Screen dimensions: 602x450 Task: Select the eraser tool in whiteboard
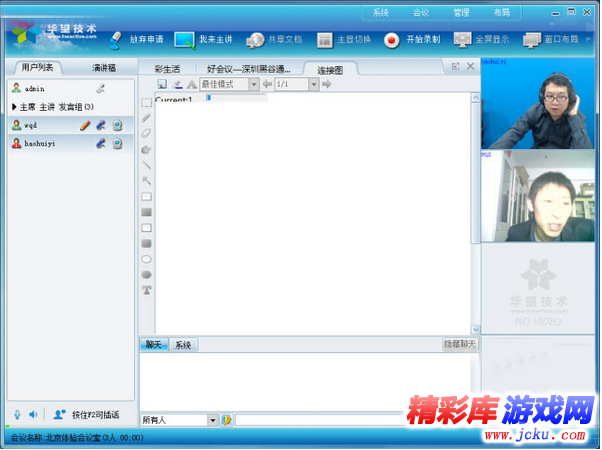click(147, 133)
